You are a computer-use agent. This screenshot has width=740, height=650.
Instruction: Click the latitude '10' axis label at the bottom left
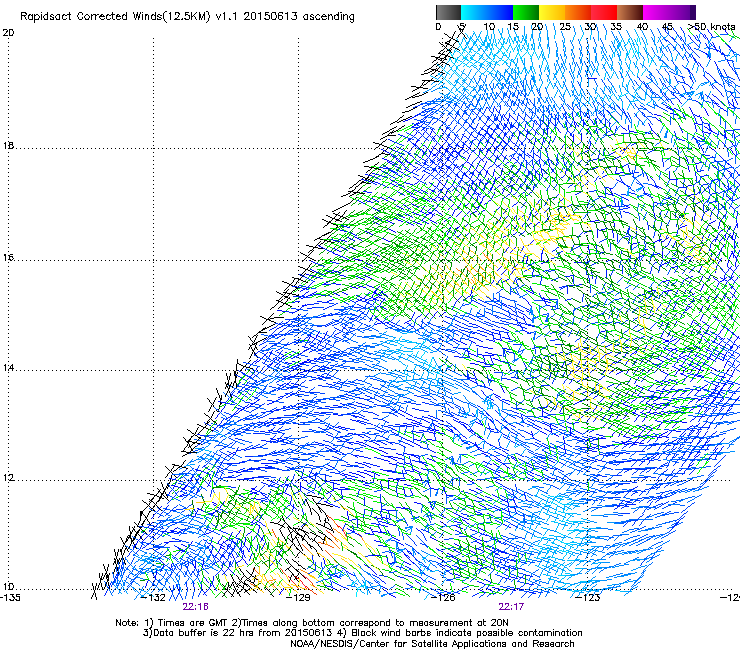coord(8,587)
